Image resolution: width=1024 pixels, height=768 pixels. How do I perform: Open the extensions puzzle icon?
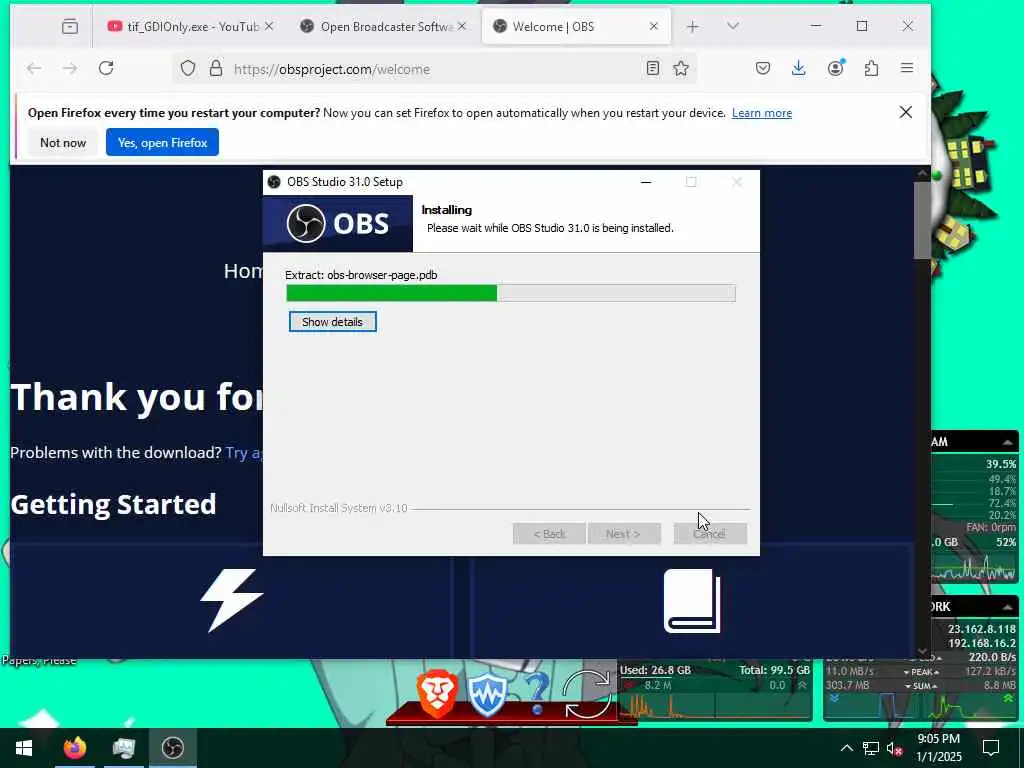(x=871, y=68)
